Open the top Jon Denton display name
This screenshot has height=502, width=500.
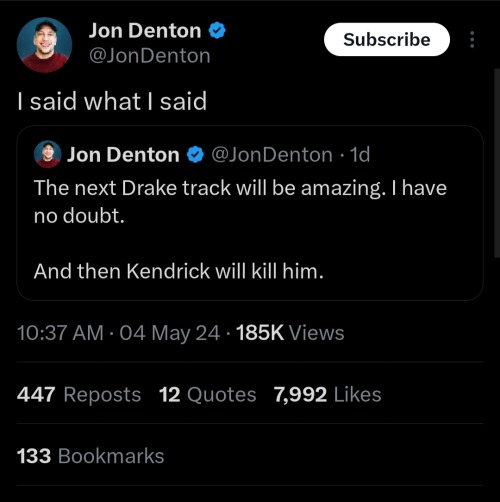145,31
